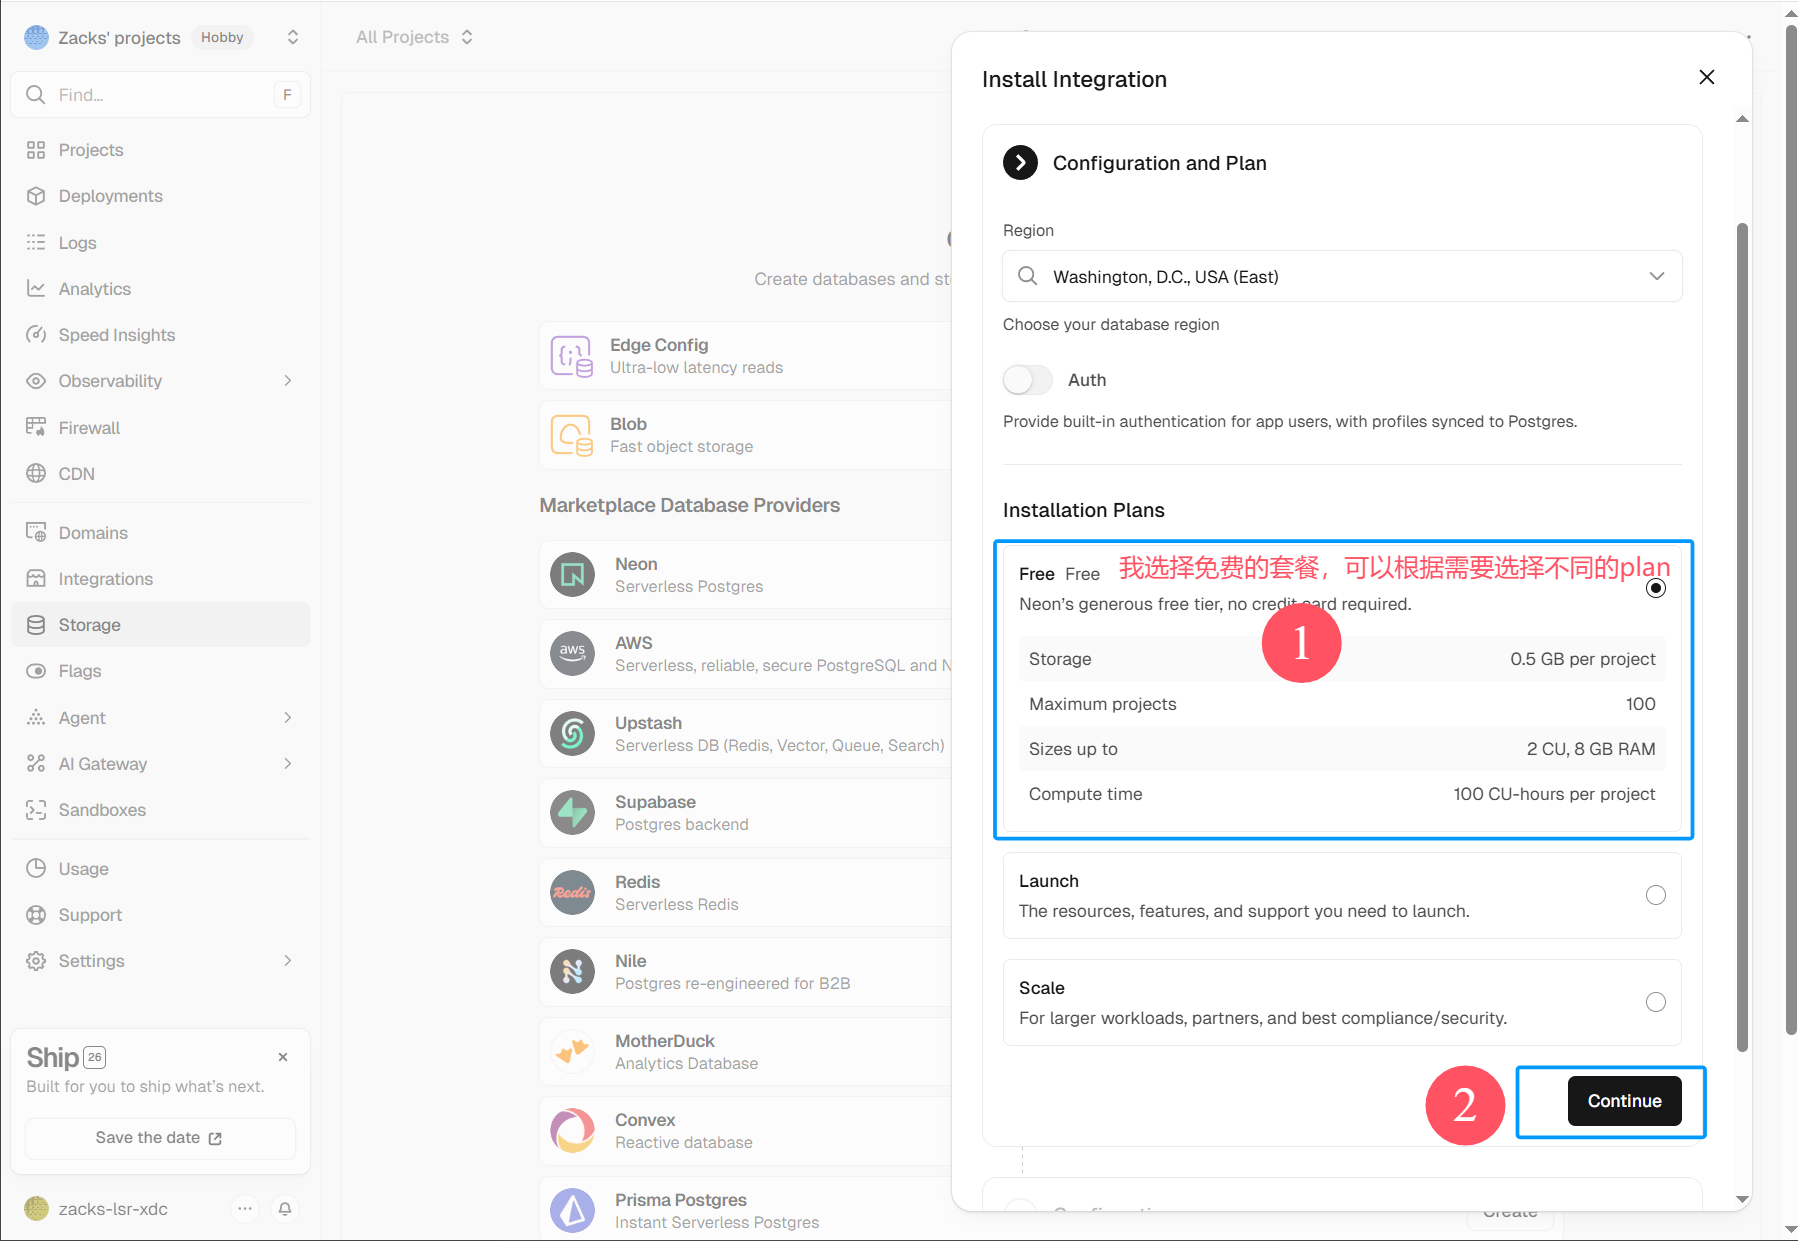Select the Free plan radio button
Image resolution: width=1798 pixels, height=1241 pixels.
tap(1656, 588)
